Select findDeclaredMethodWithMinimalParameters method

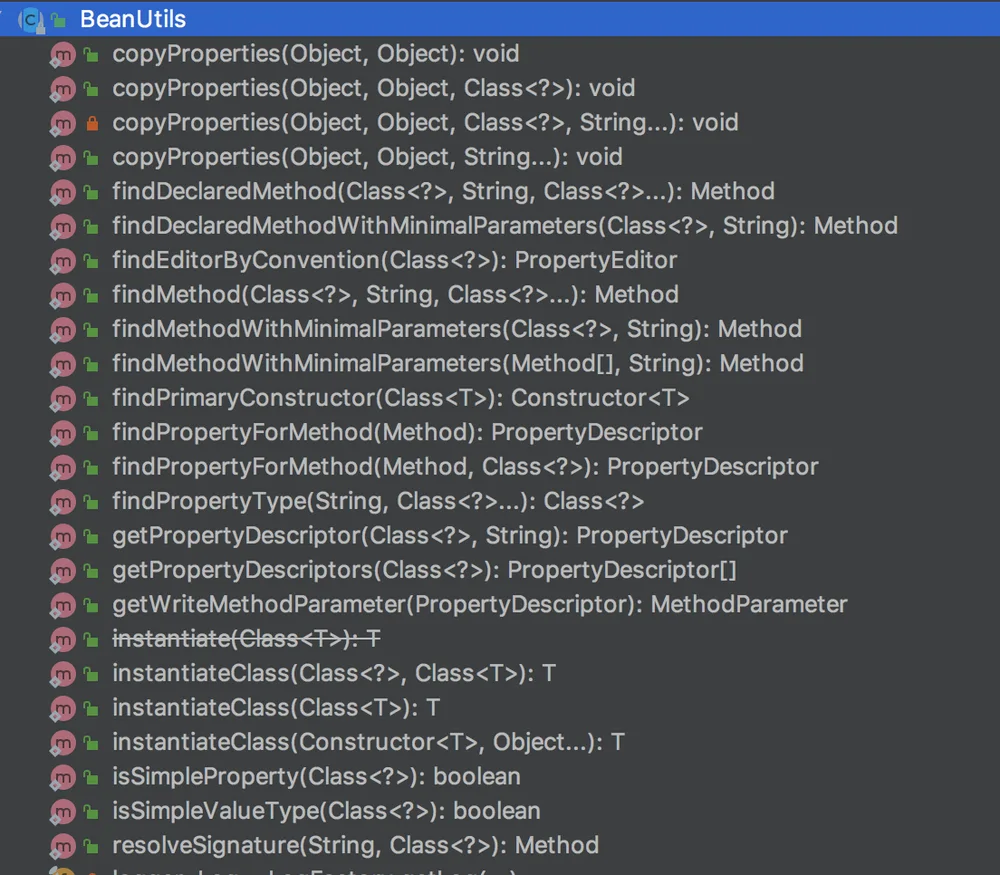click(505, 226)
